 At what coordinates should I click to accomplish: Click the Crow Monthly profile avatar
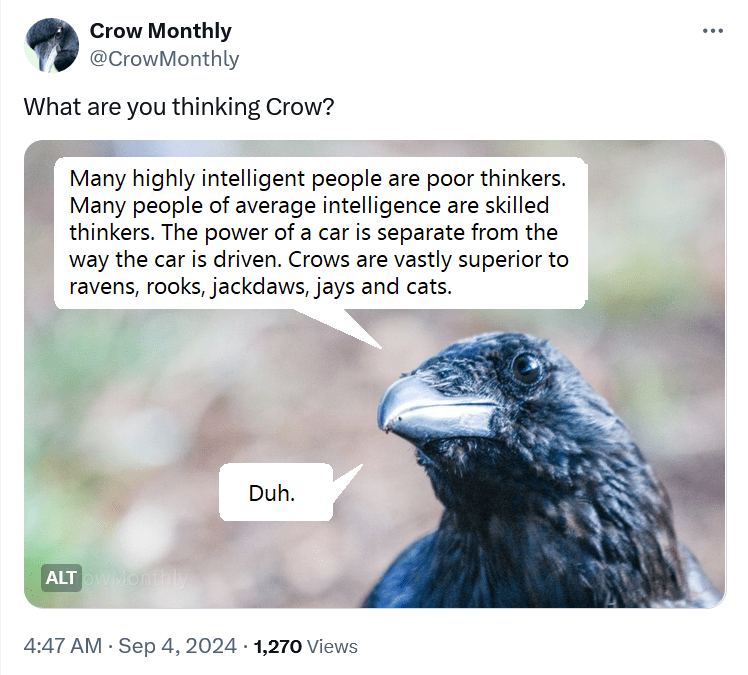click(51, 46)
